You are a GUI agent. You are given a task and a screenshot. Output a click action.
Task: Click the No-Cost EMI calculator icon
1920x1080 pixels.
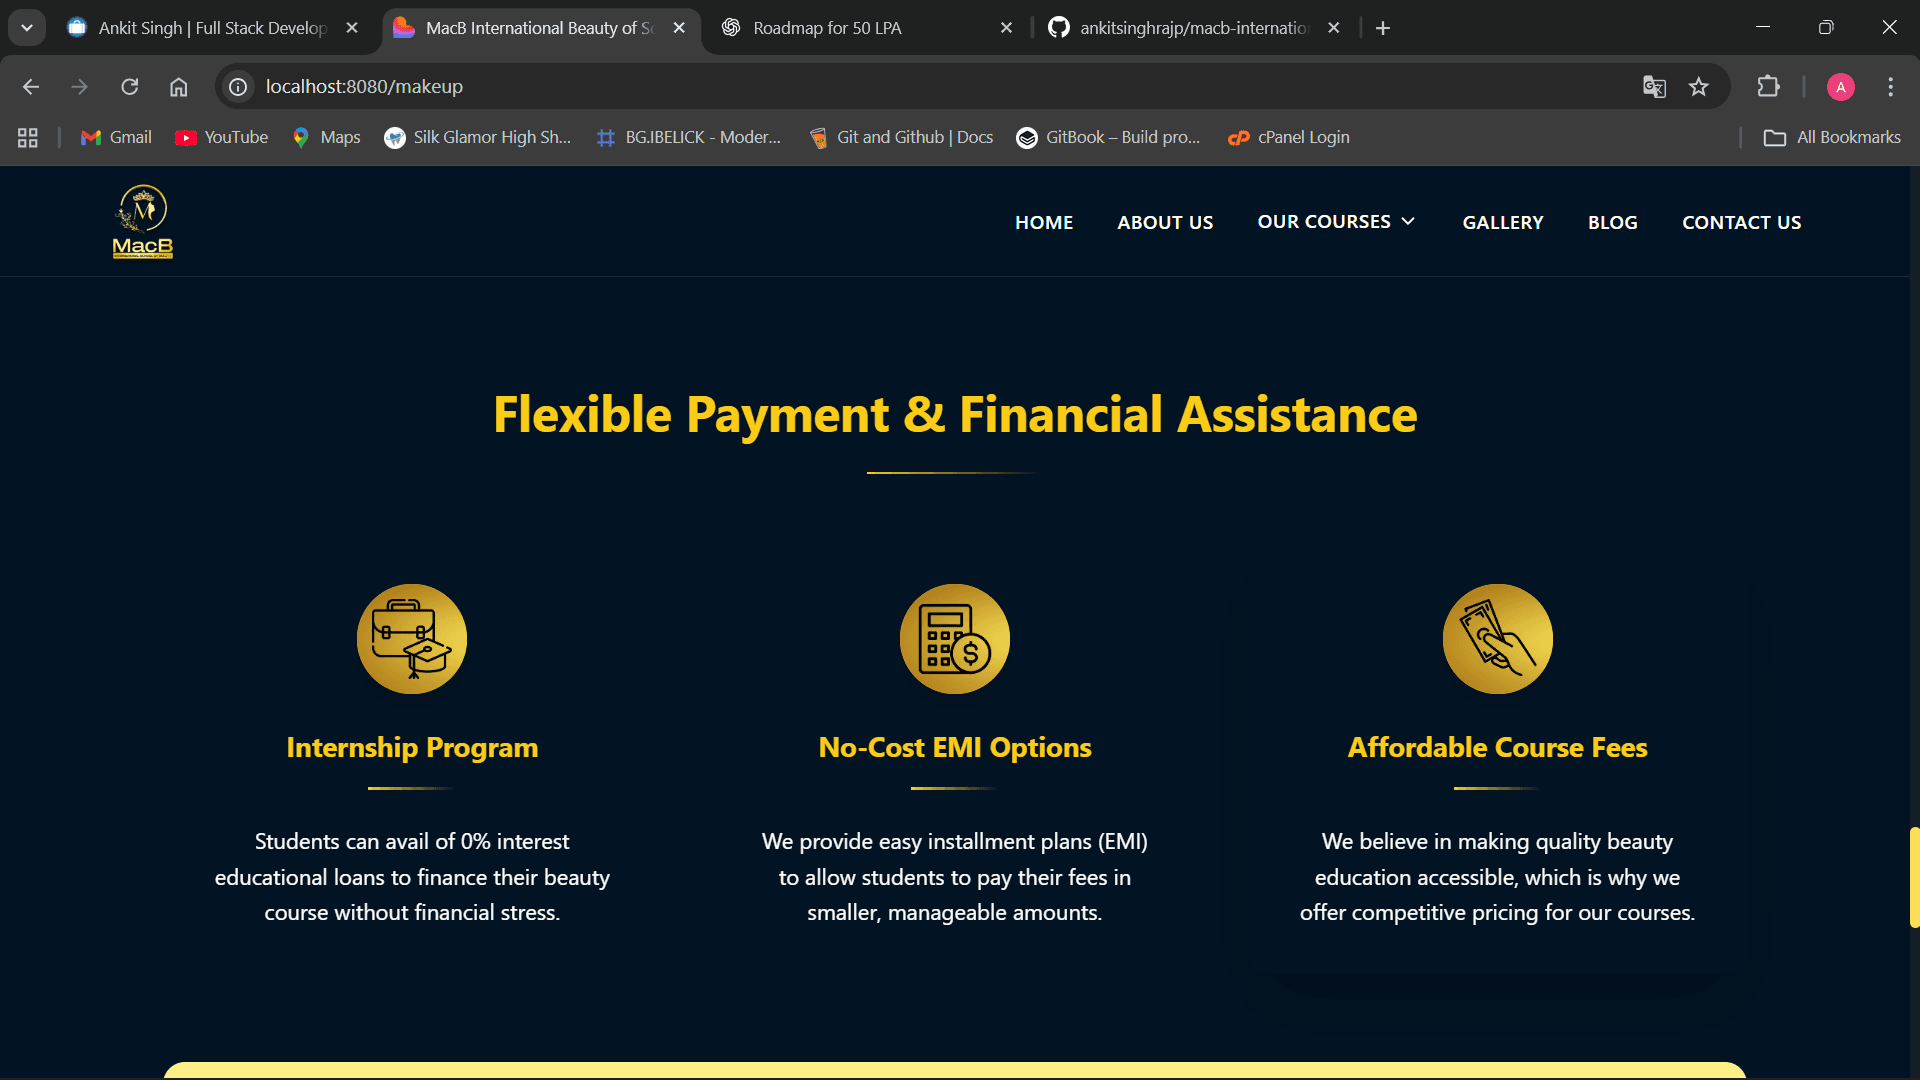(x=955, y=639)
